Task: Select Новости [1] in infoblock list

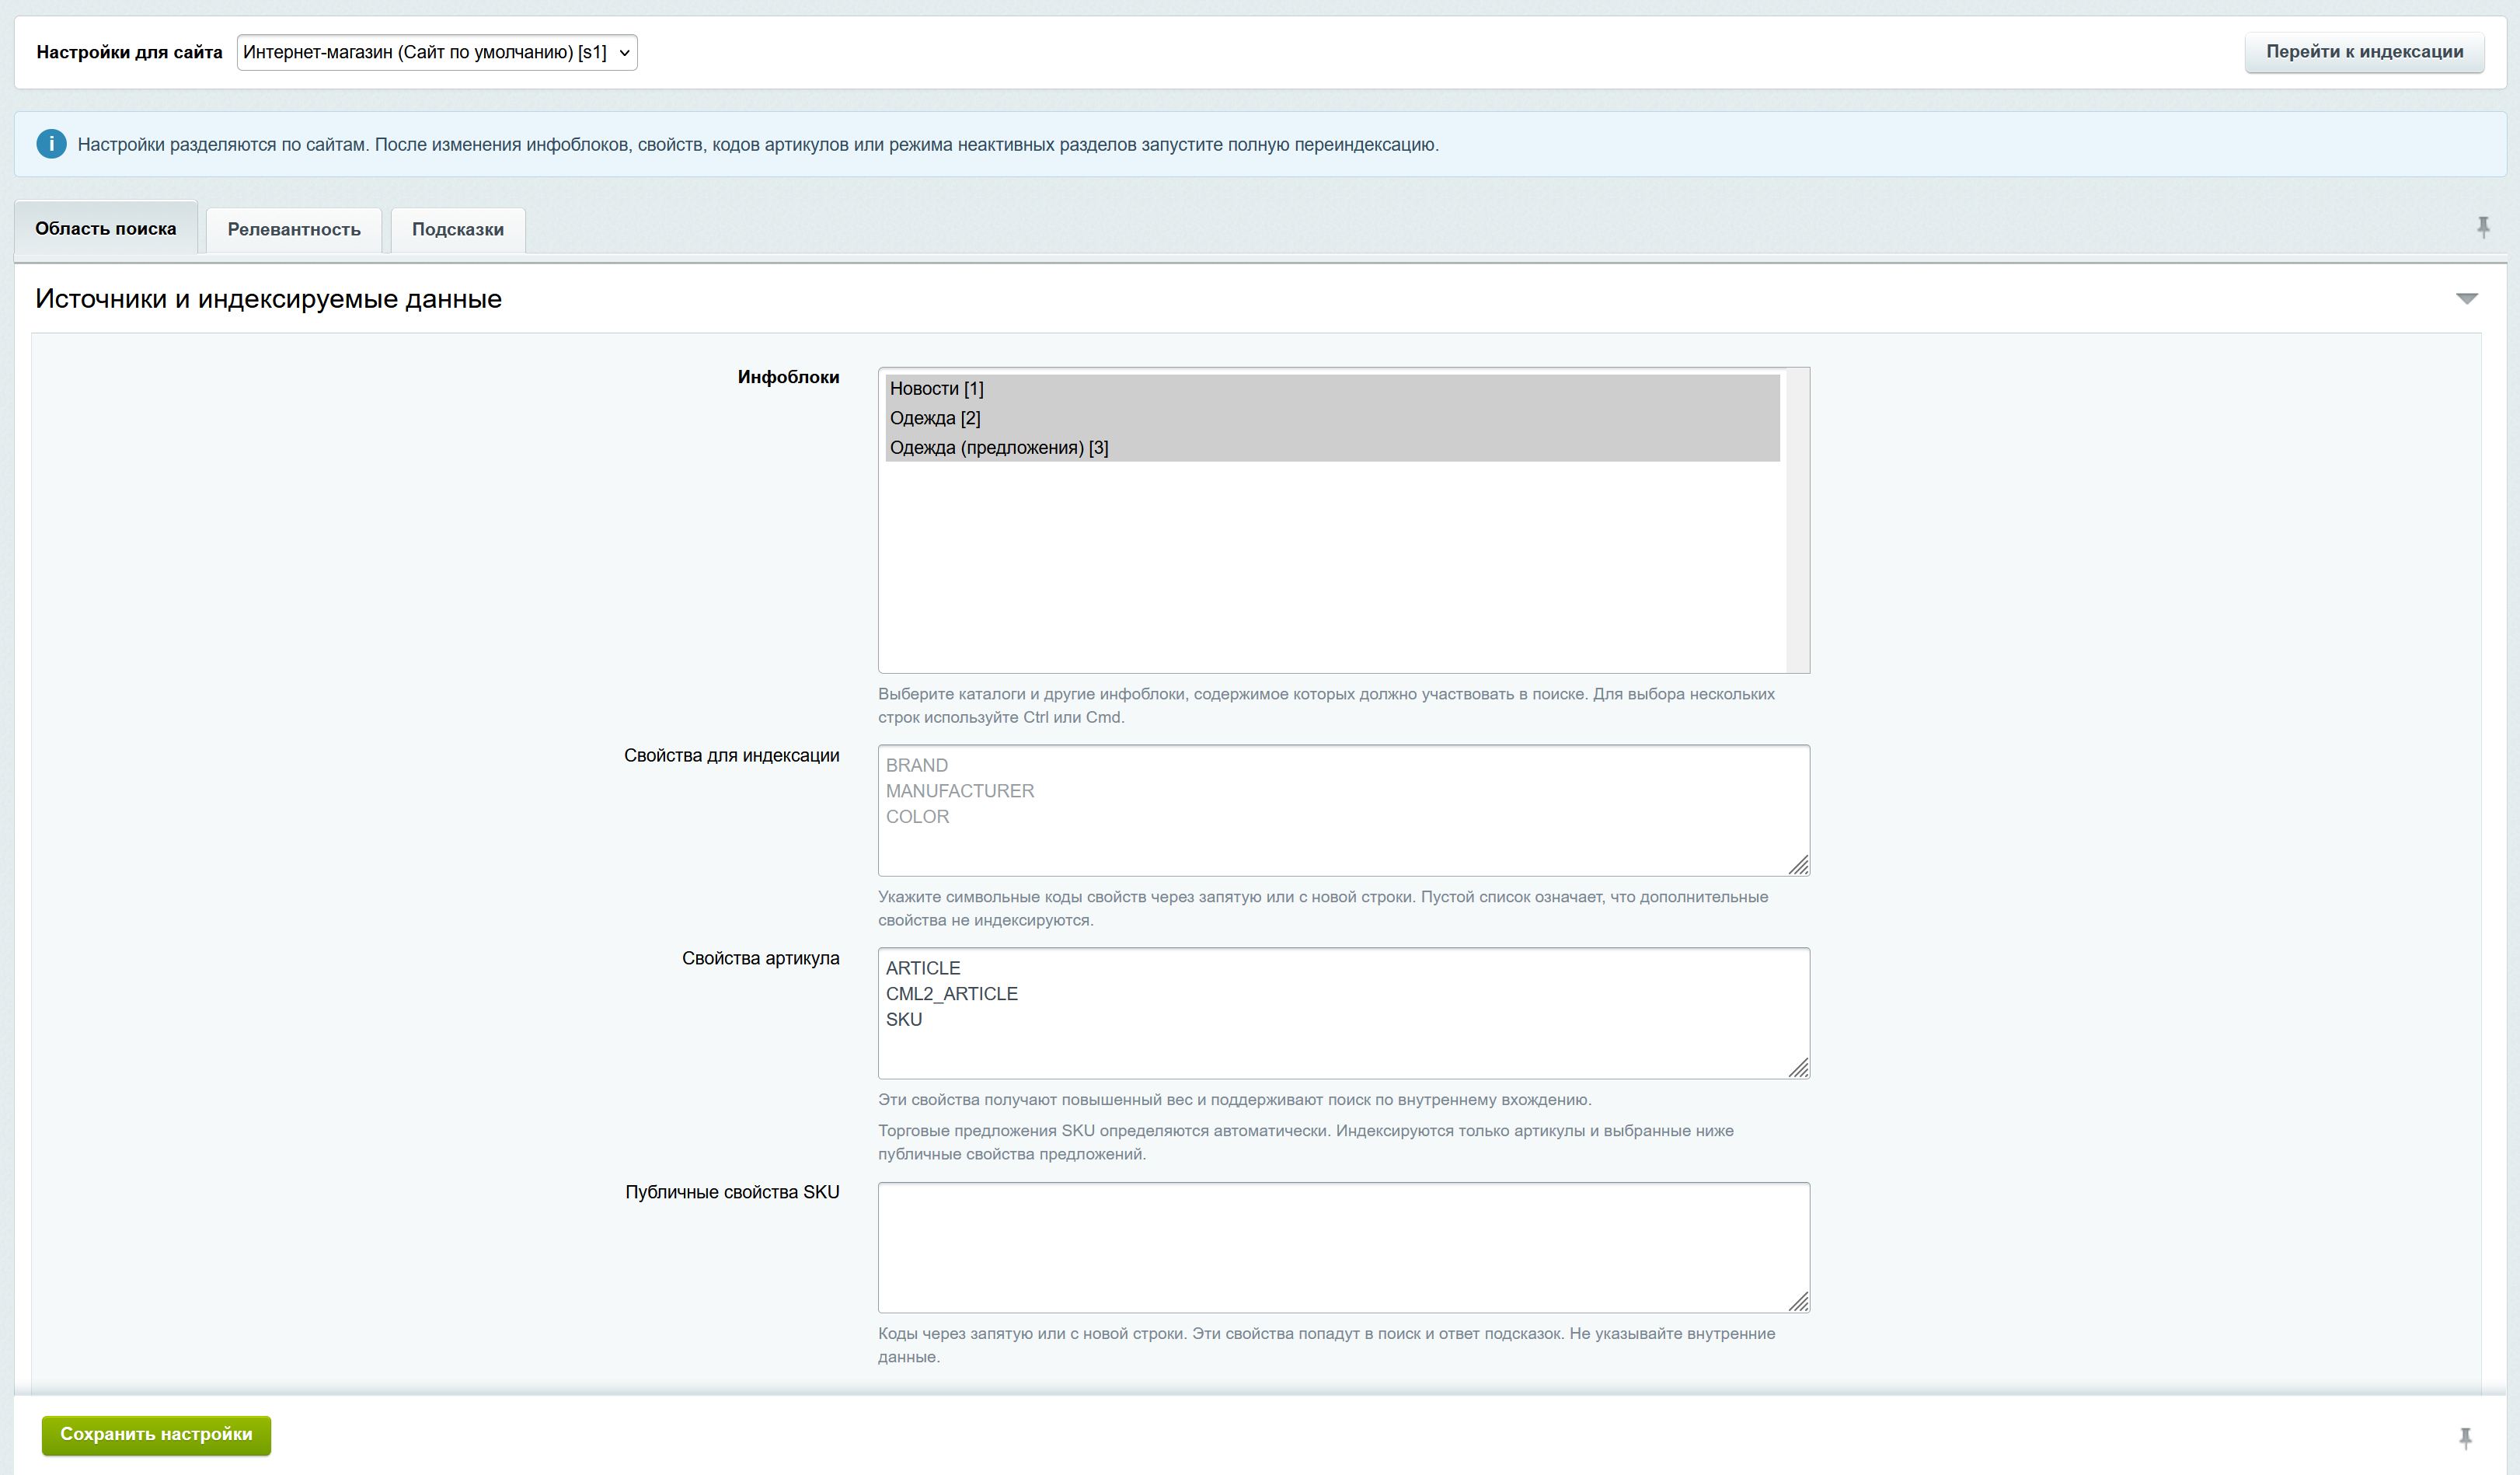Action: click(1332, 389)
